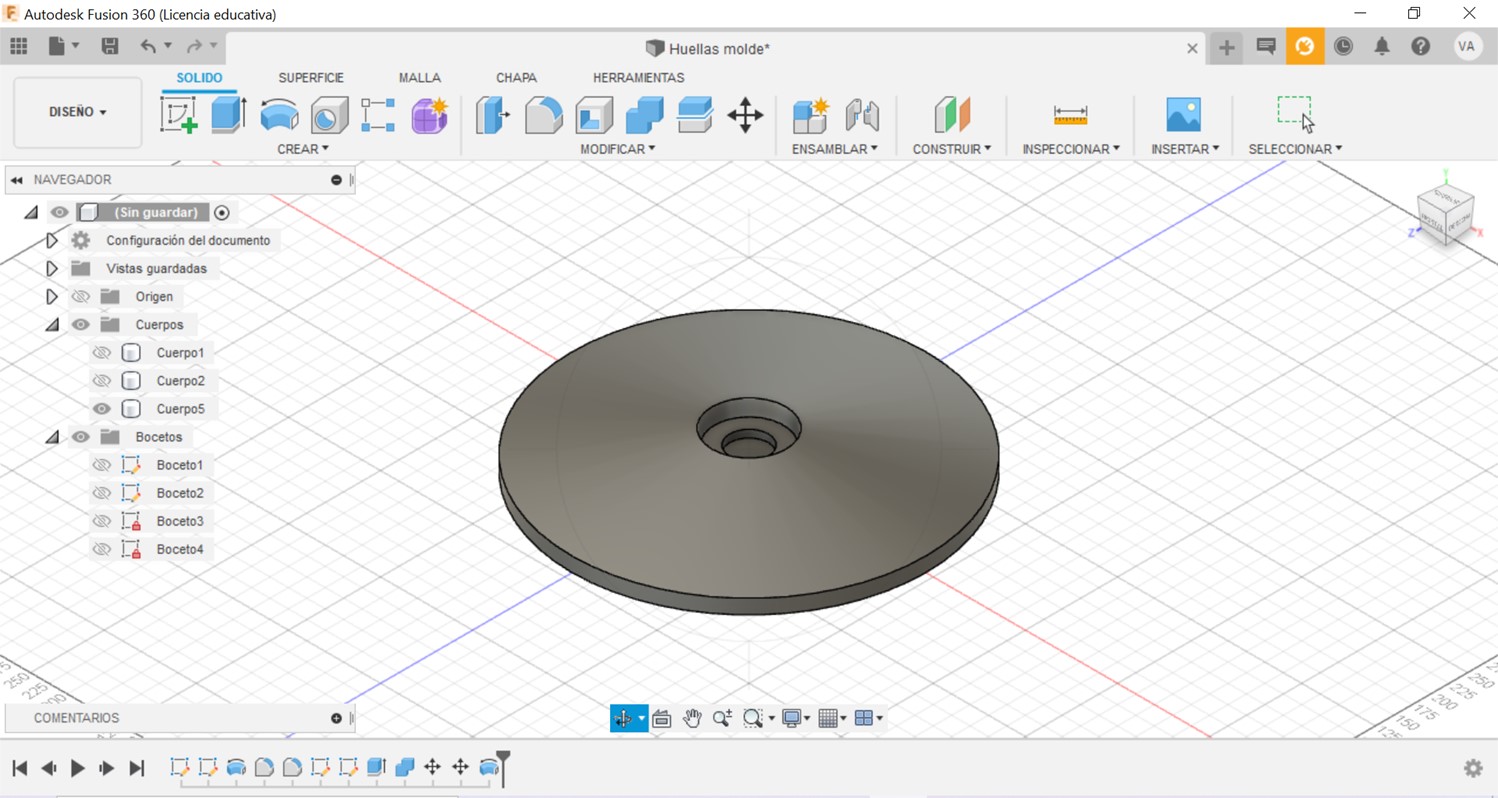1498x798 pixels.
Task: Hide the Cuerpos folder
Action: pyautogui.click(x=80, y=325)
